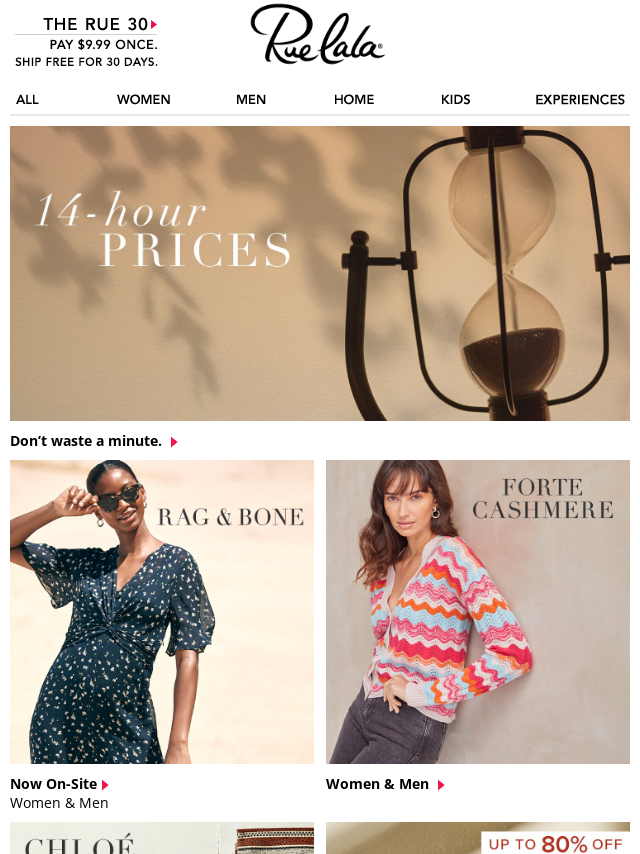Open the EXPERIENCES section
This screenshot has width=640, height=854.
pyautogui.click(x=580, y=100)
